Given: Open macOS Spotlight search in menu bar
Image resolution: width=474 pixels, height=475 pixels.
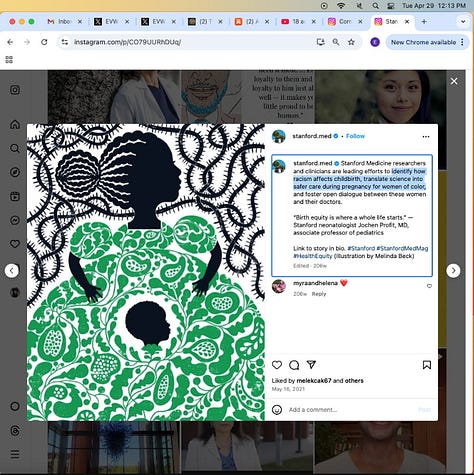Looking at the screenshot, I should (375, 6).
